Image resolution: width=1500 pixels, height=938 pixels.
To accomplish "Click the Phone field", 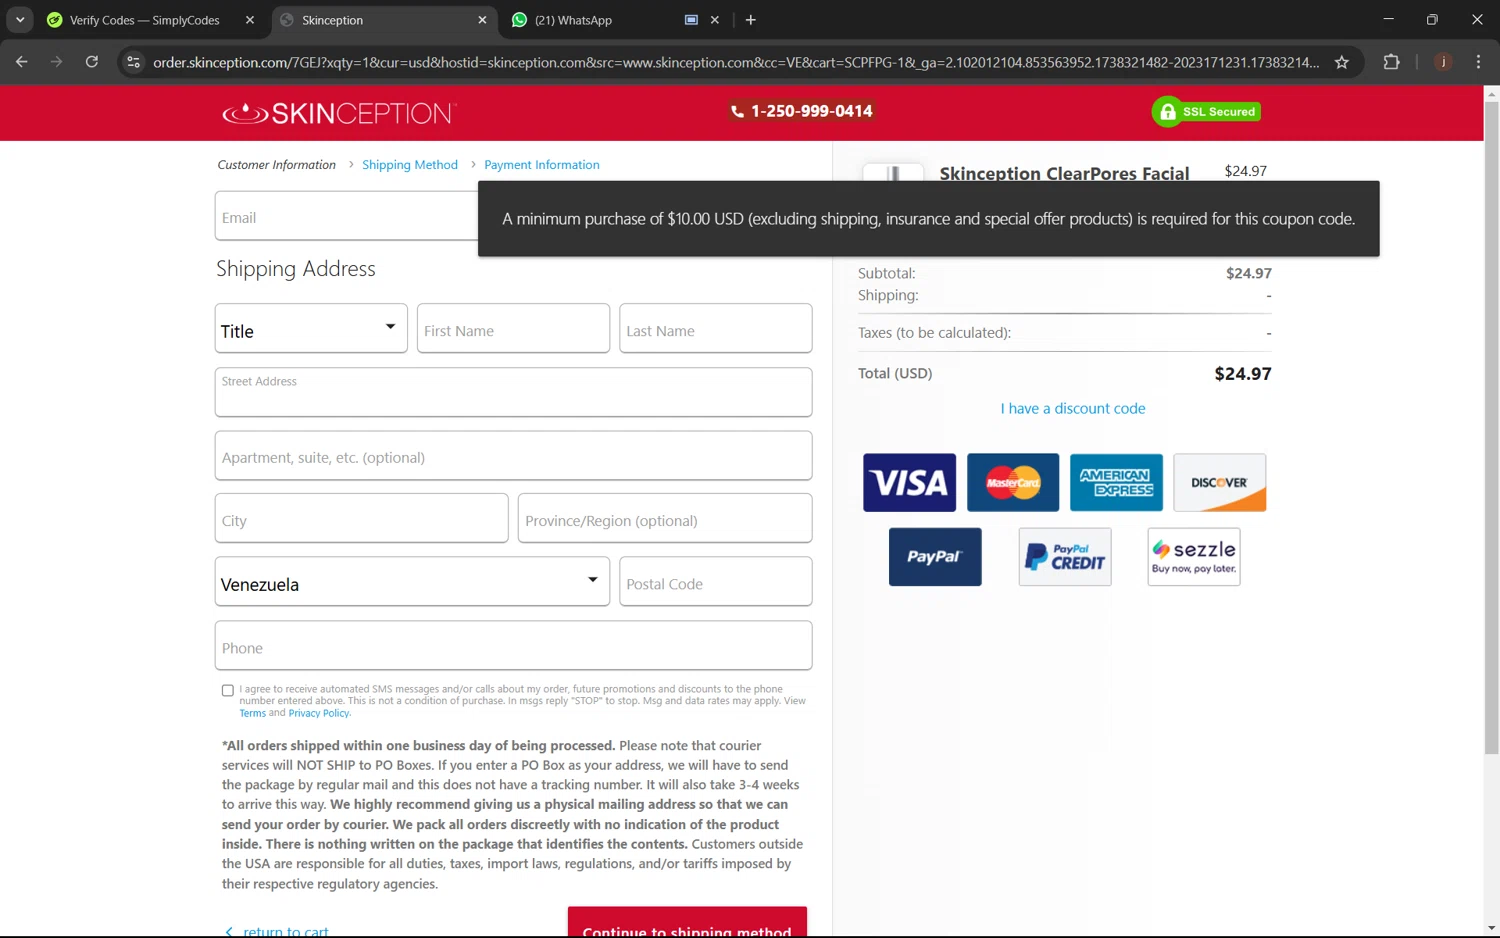I will coord(513,646).
